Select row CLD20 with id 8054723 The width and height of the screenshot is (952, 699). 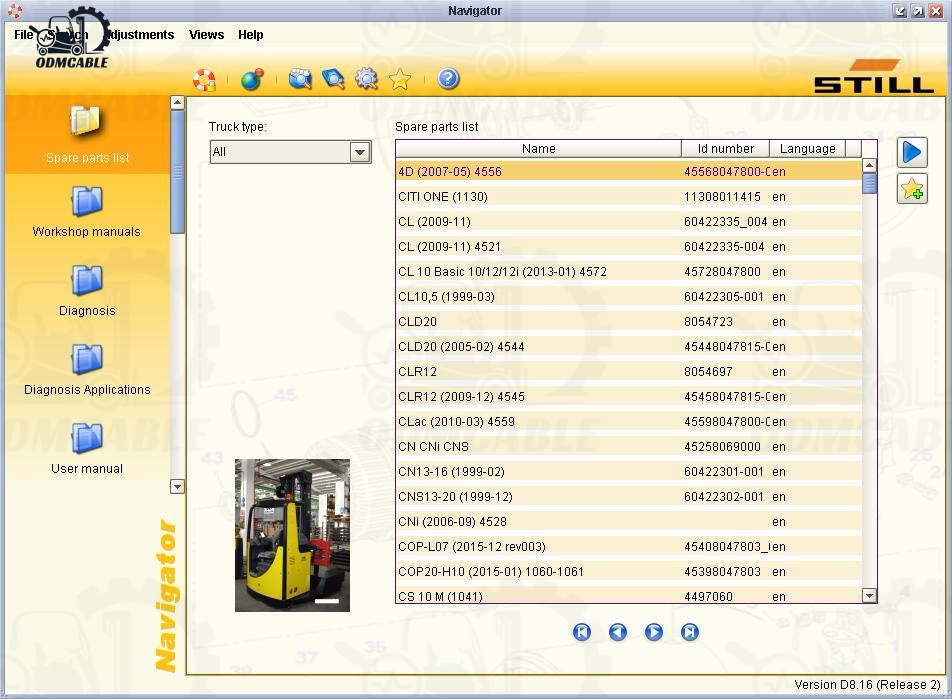[628, 321]
